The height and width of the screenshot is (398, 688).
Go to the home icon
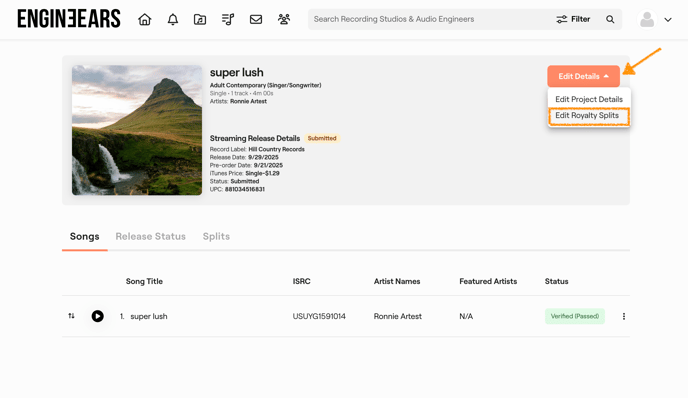144,19
